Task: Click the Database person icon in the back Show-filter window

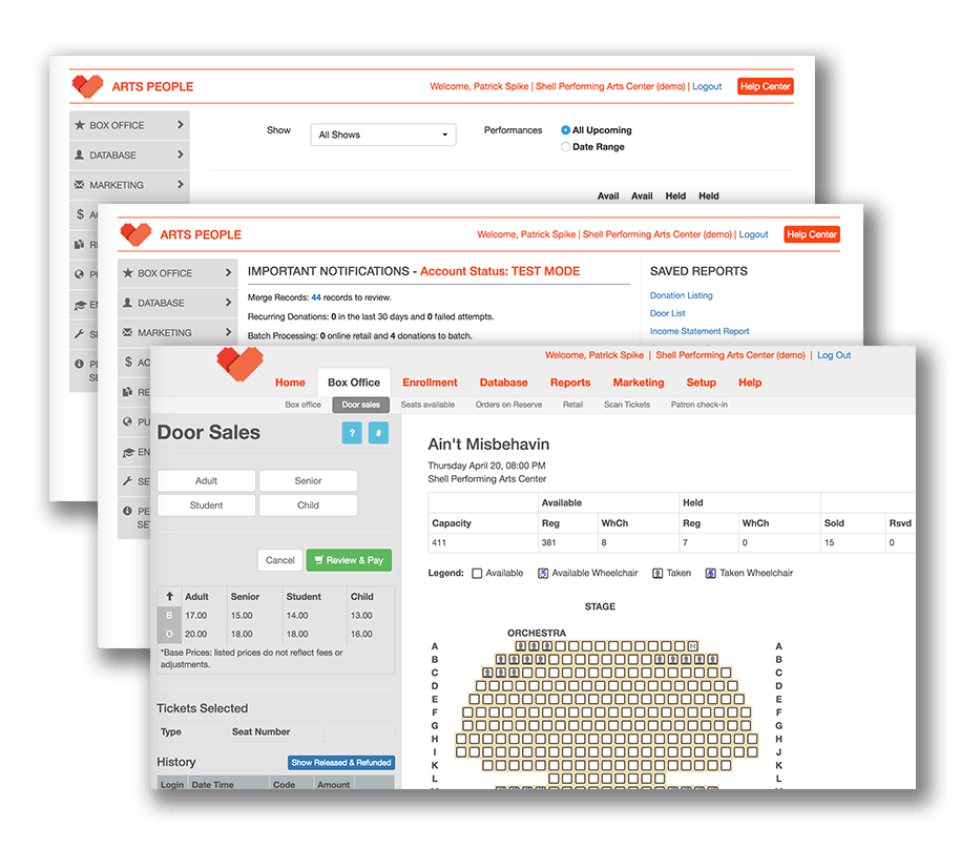Action: click(79, 155)
